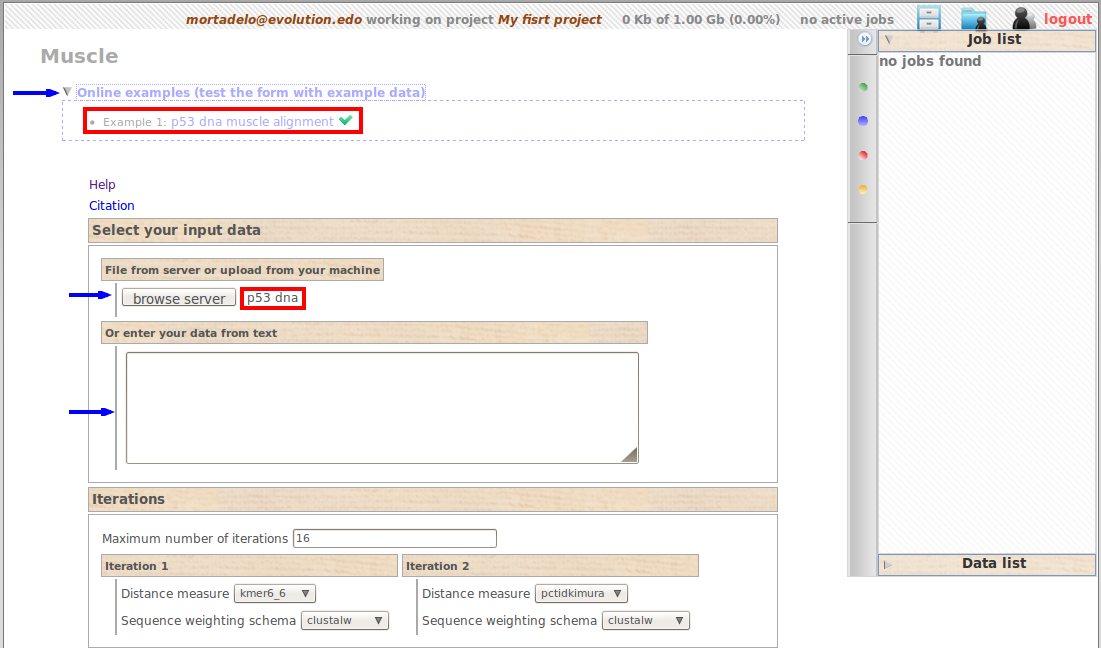
Task: Open Iteration 2 Sequence weighting schema dropdown
Action: pyautogui.click(x=645, y=621)
